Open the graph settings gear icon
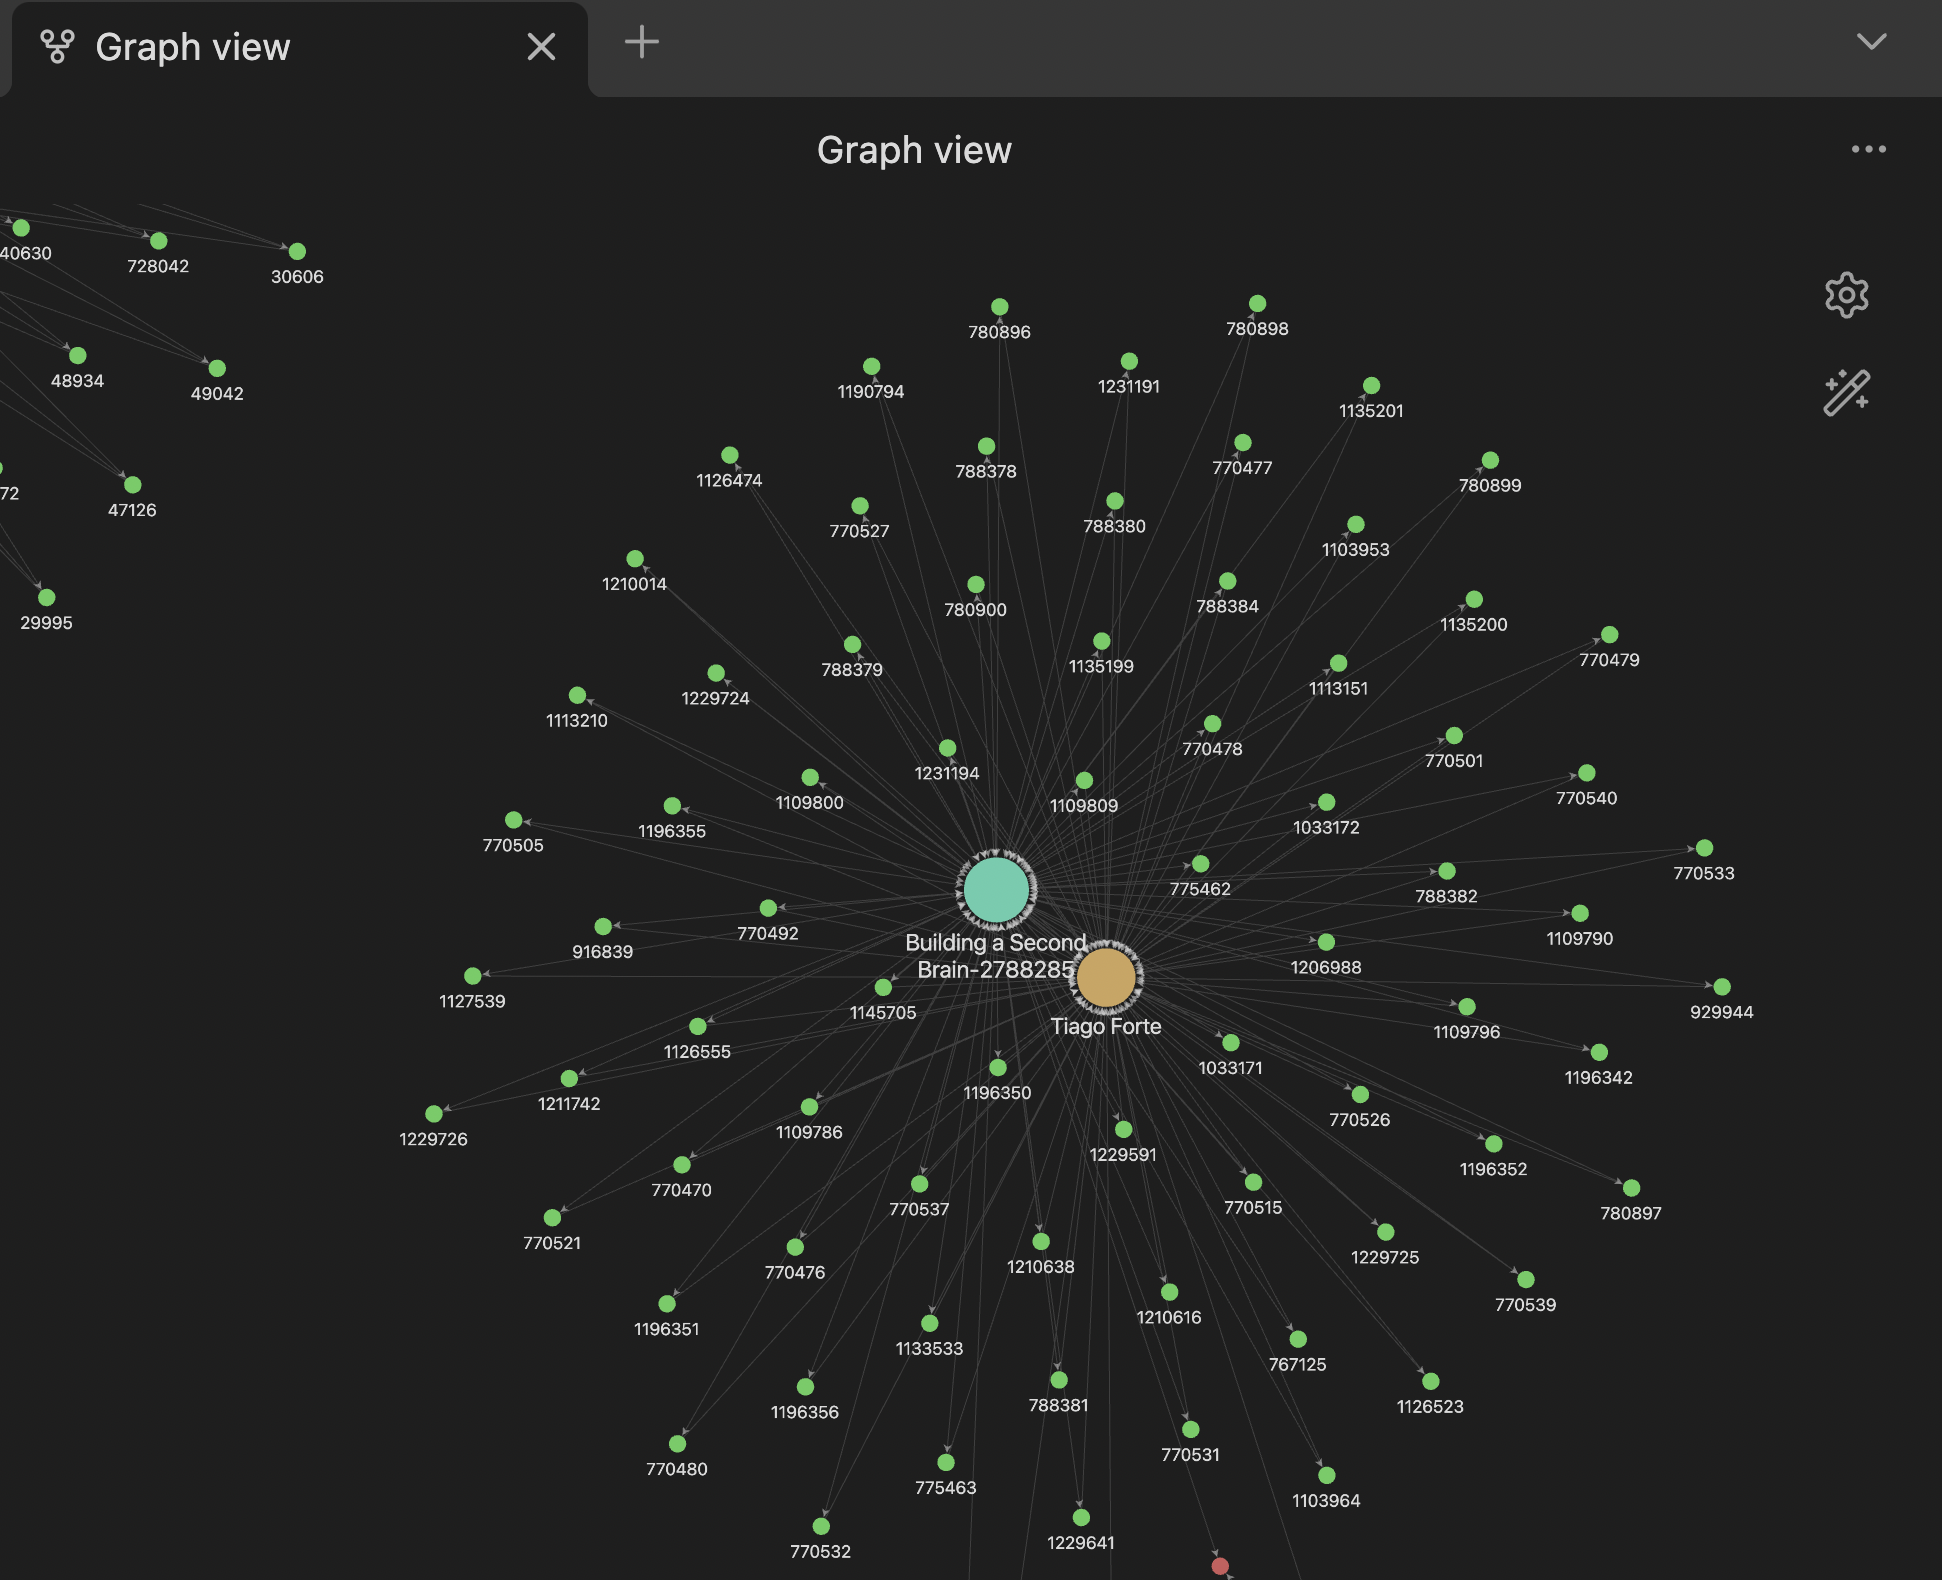The width and height of the screenshot is (1942, 1580). point(1846,295)
